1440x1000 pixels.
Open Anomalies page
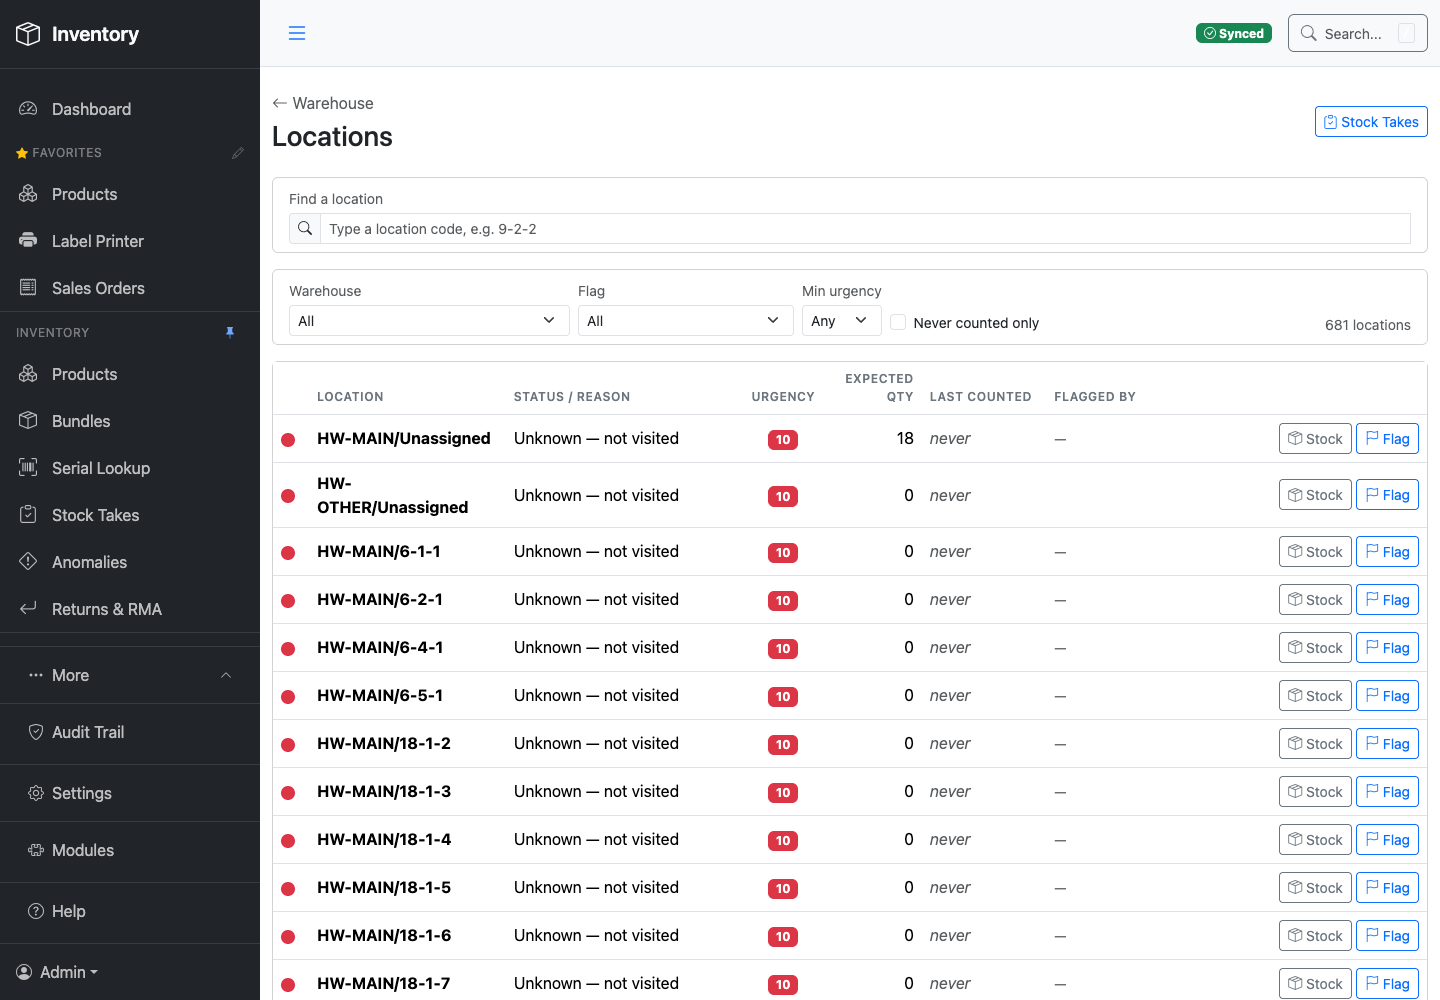pos(130,562)
